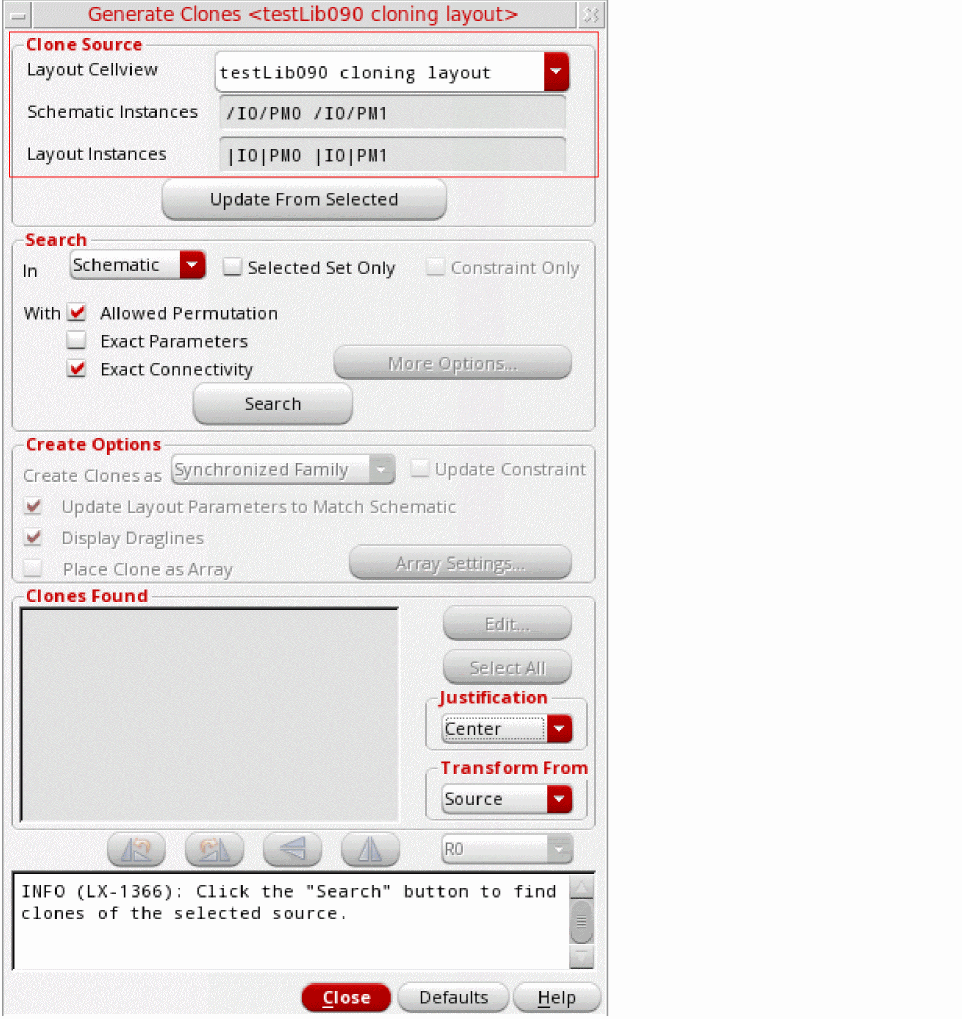Screen dimensions: 962x1019
Task: Click the flip horizontal mirror icon
Action: [x=370, y=849]
